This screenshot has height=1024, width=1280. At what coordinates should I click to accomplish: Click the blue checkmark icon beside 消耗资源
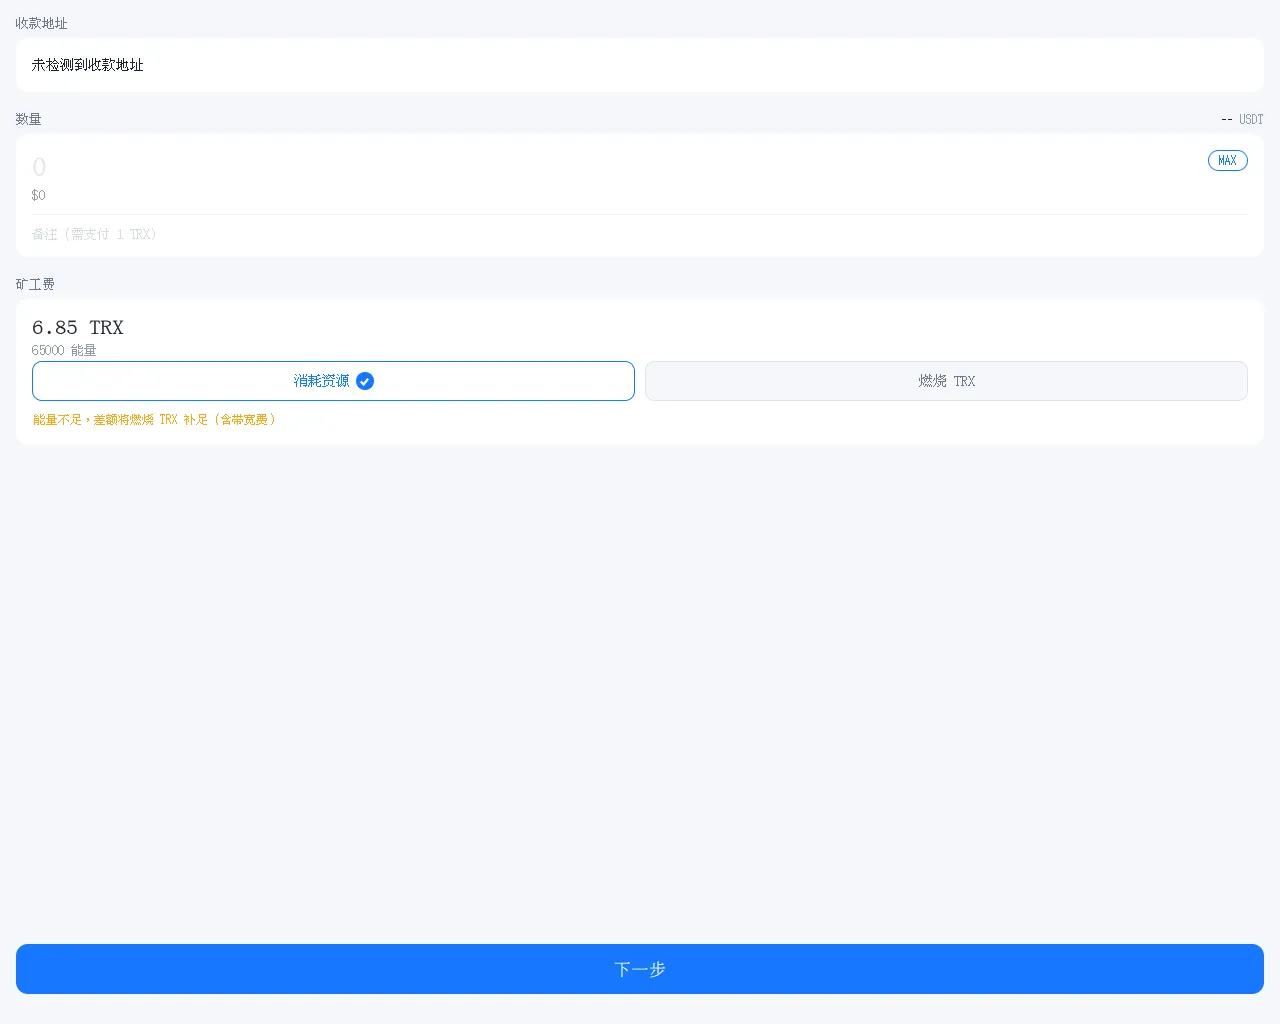365,381
